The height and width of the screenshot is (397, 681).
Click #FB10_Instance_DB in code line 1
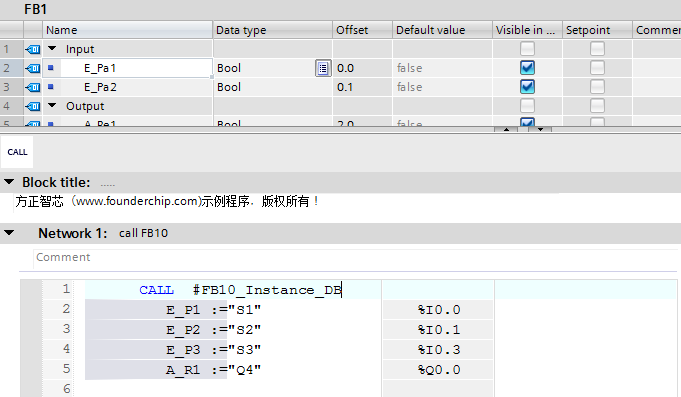tap(267, 290)
